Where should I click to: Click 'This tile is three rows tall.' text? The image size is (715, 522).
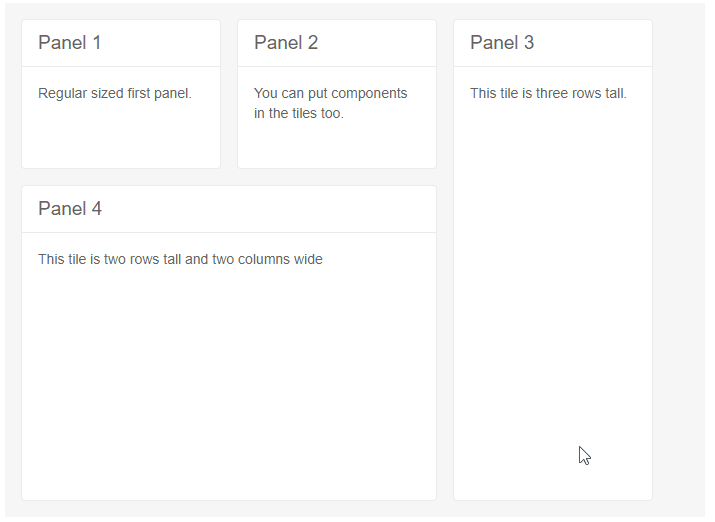548,94
